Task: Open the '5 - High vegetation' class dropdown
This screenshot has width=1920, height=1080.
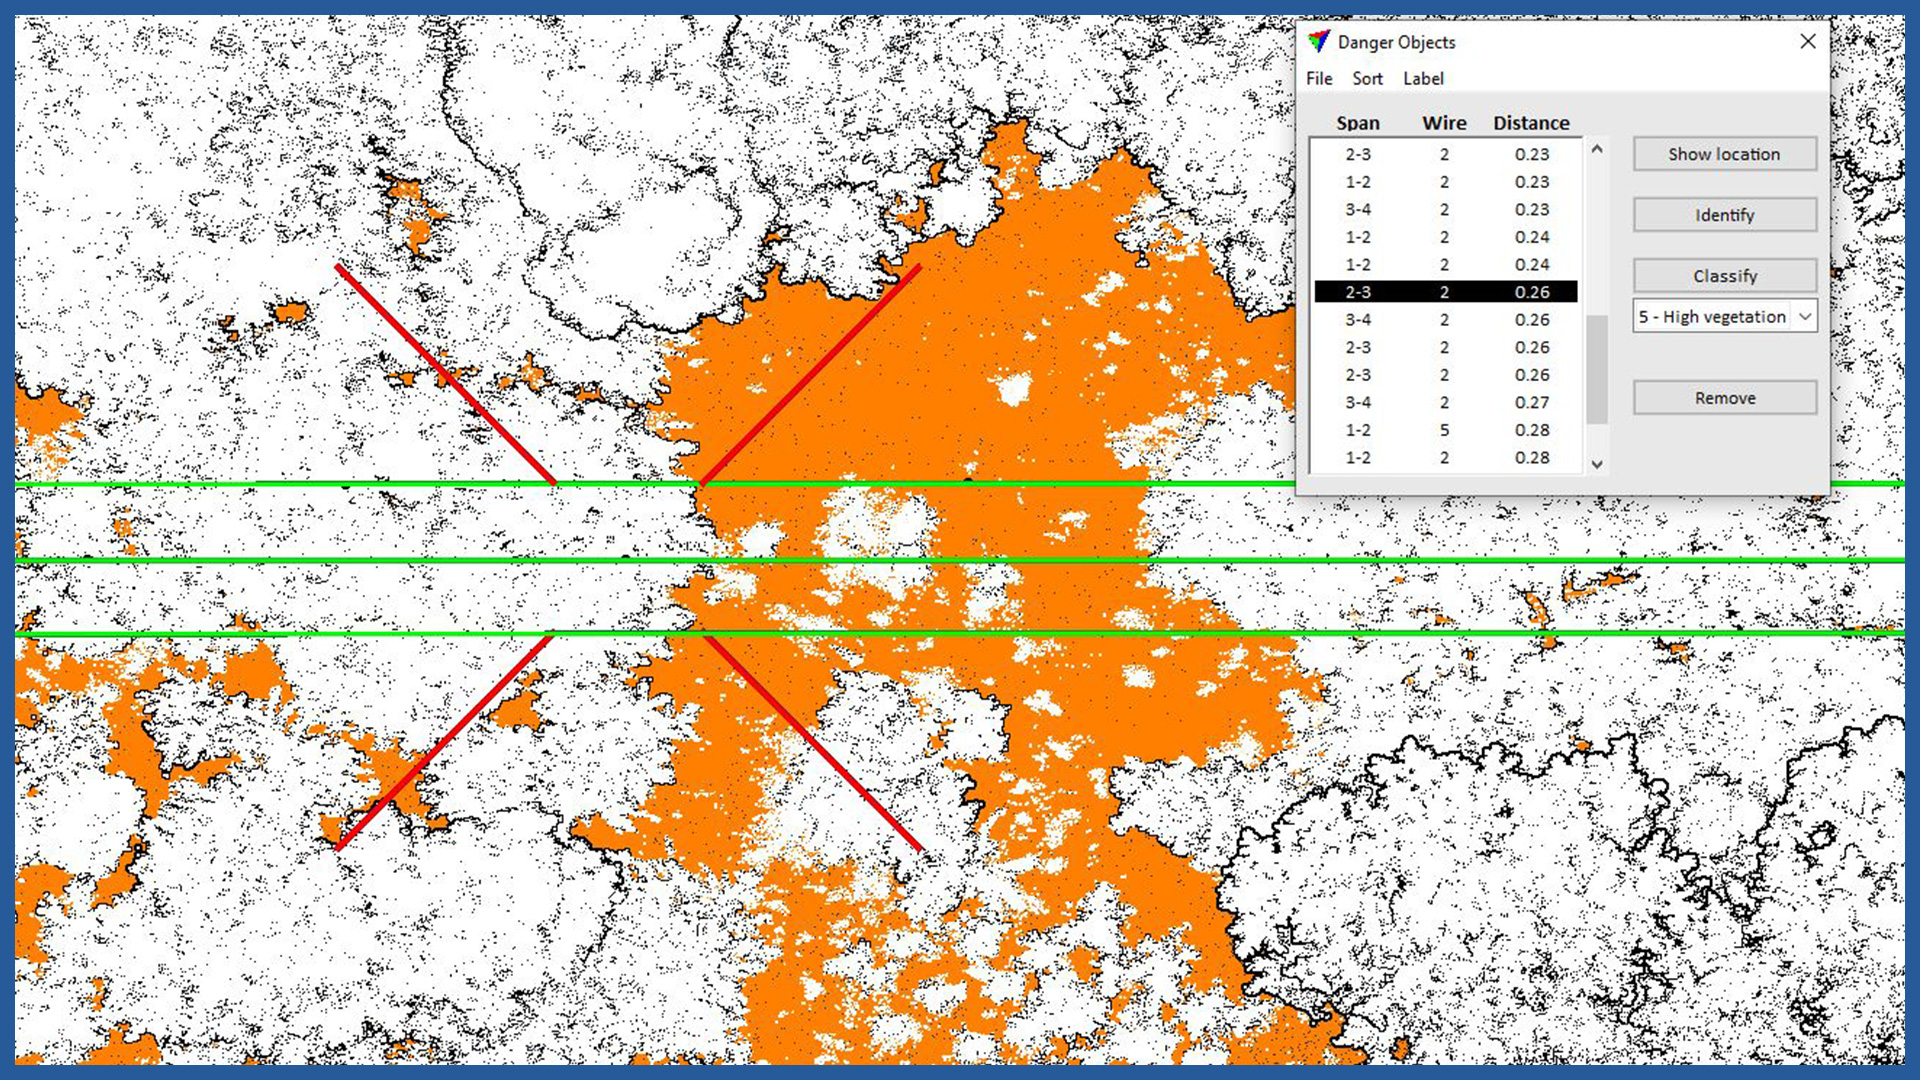Action: pyautogui.click(x=1725, y=316)
